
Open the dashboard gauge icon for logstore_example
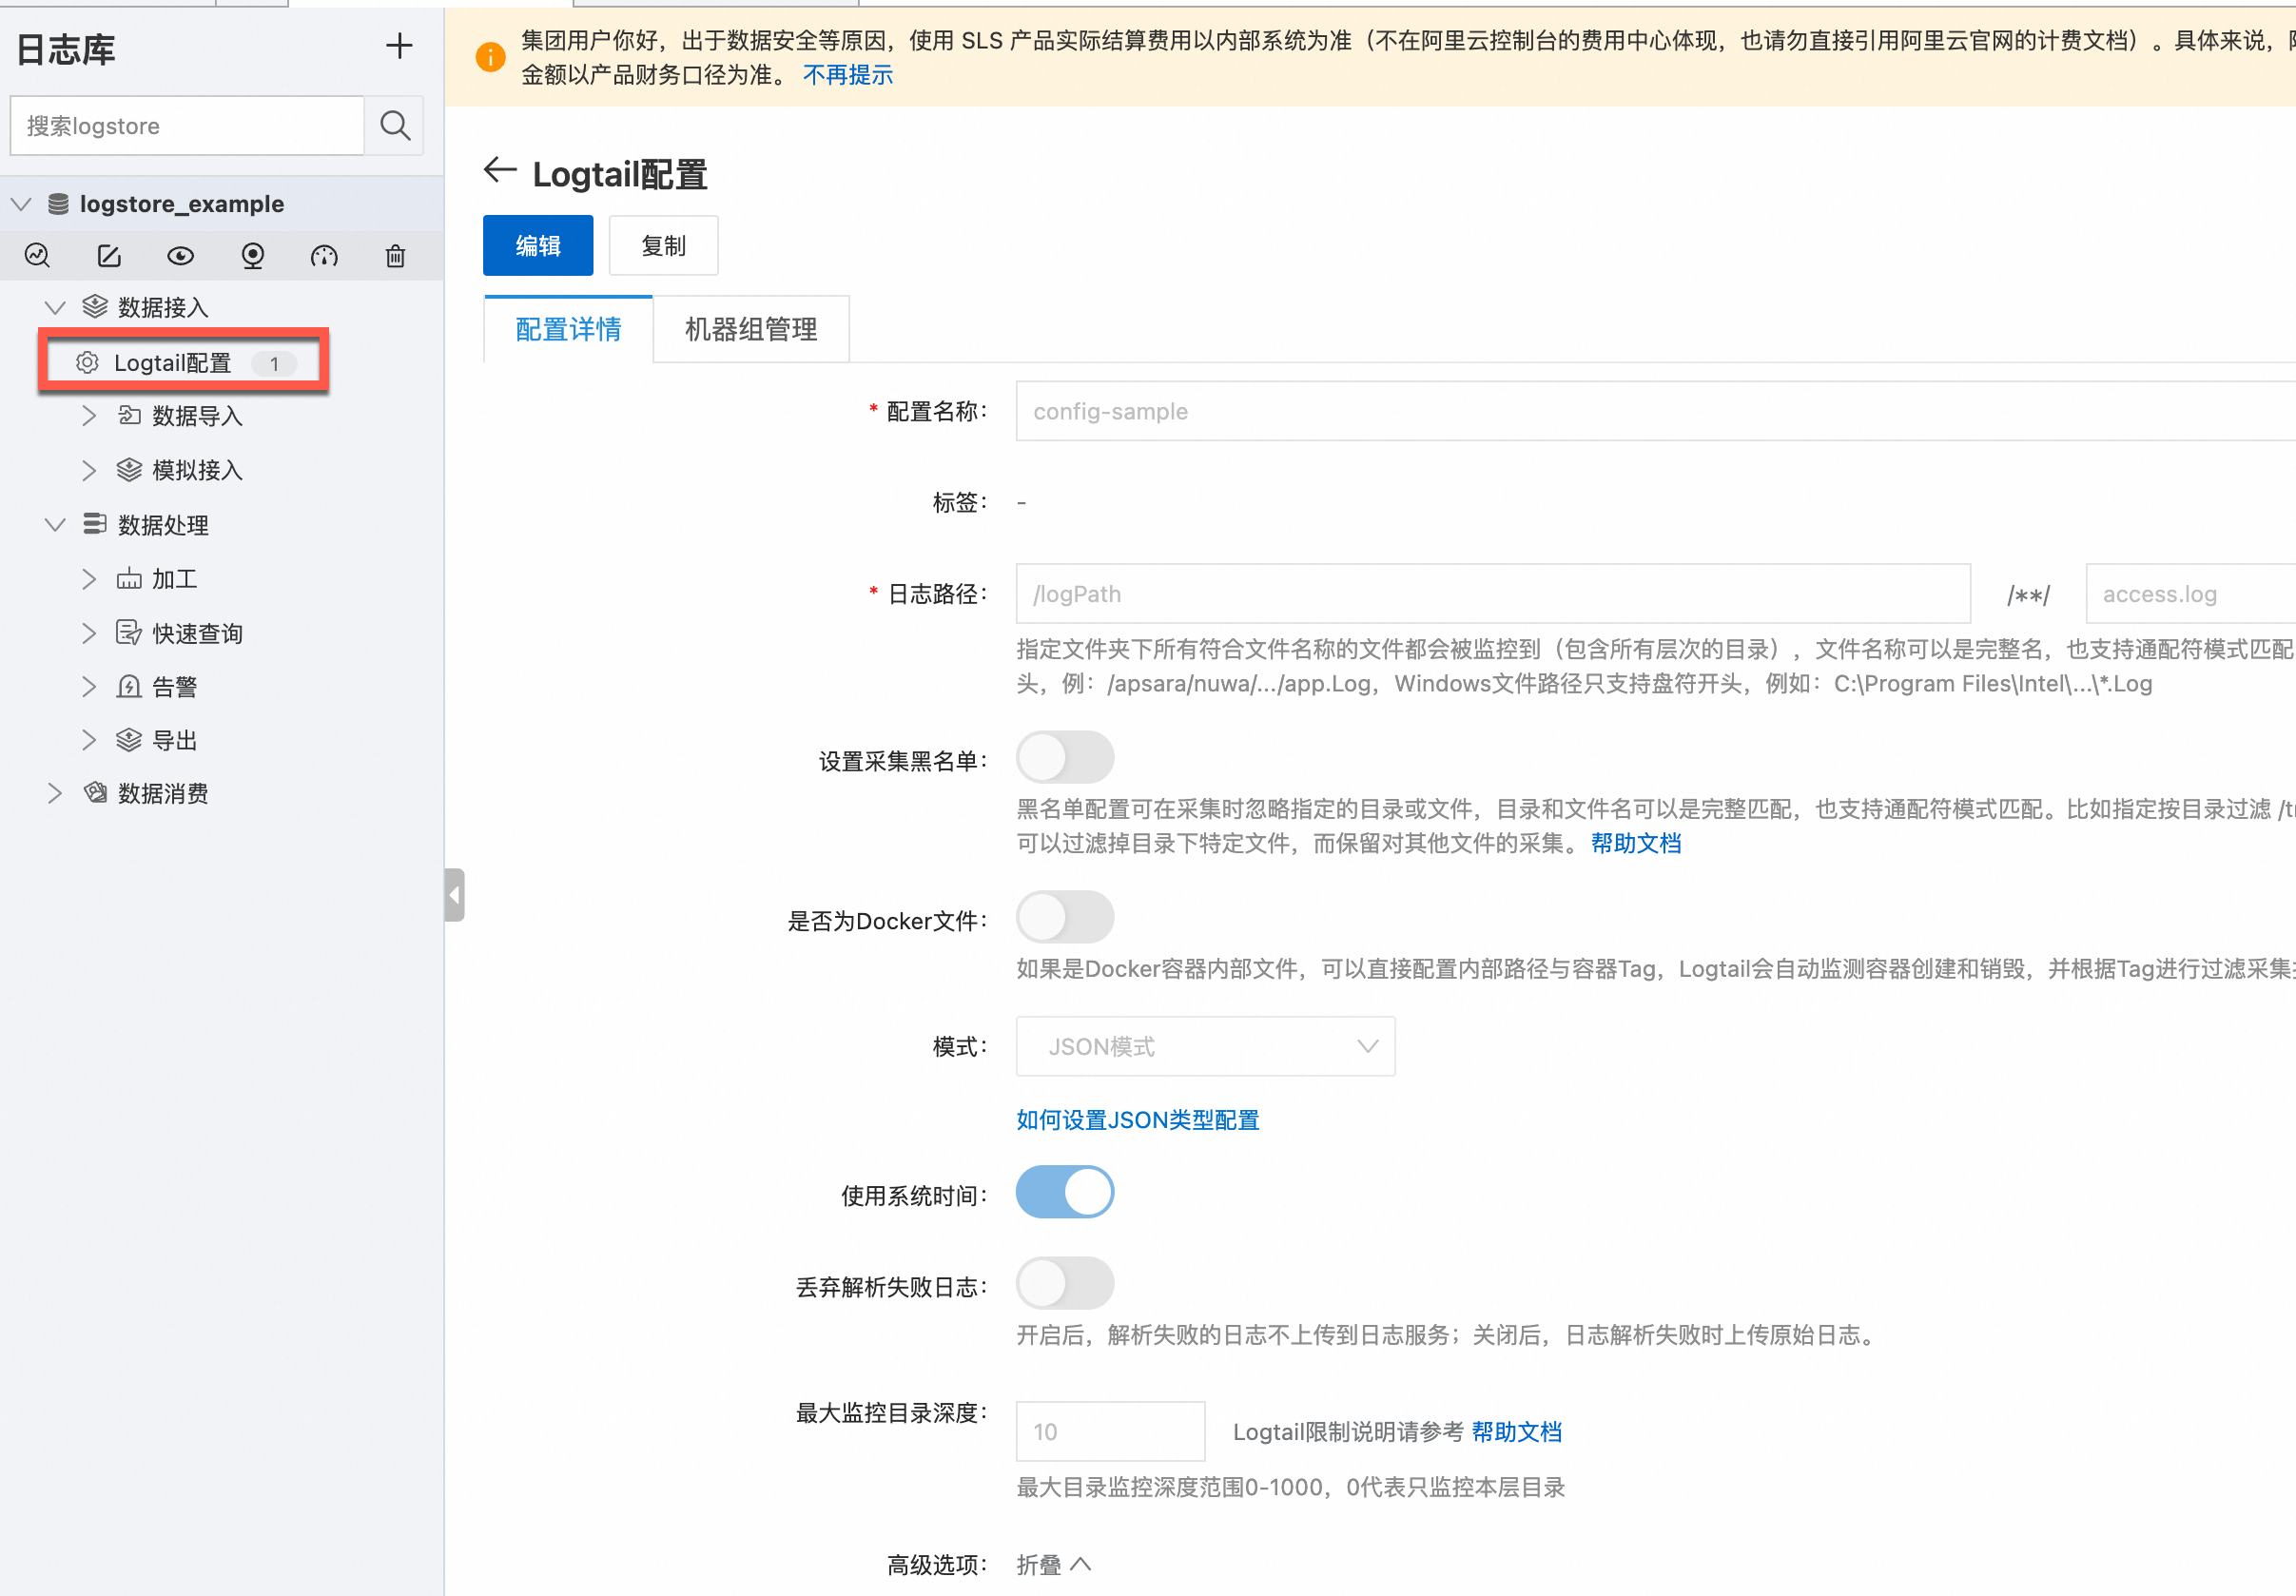click(x=324, y=255)
